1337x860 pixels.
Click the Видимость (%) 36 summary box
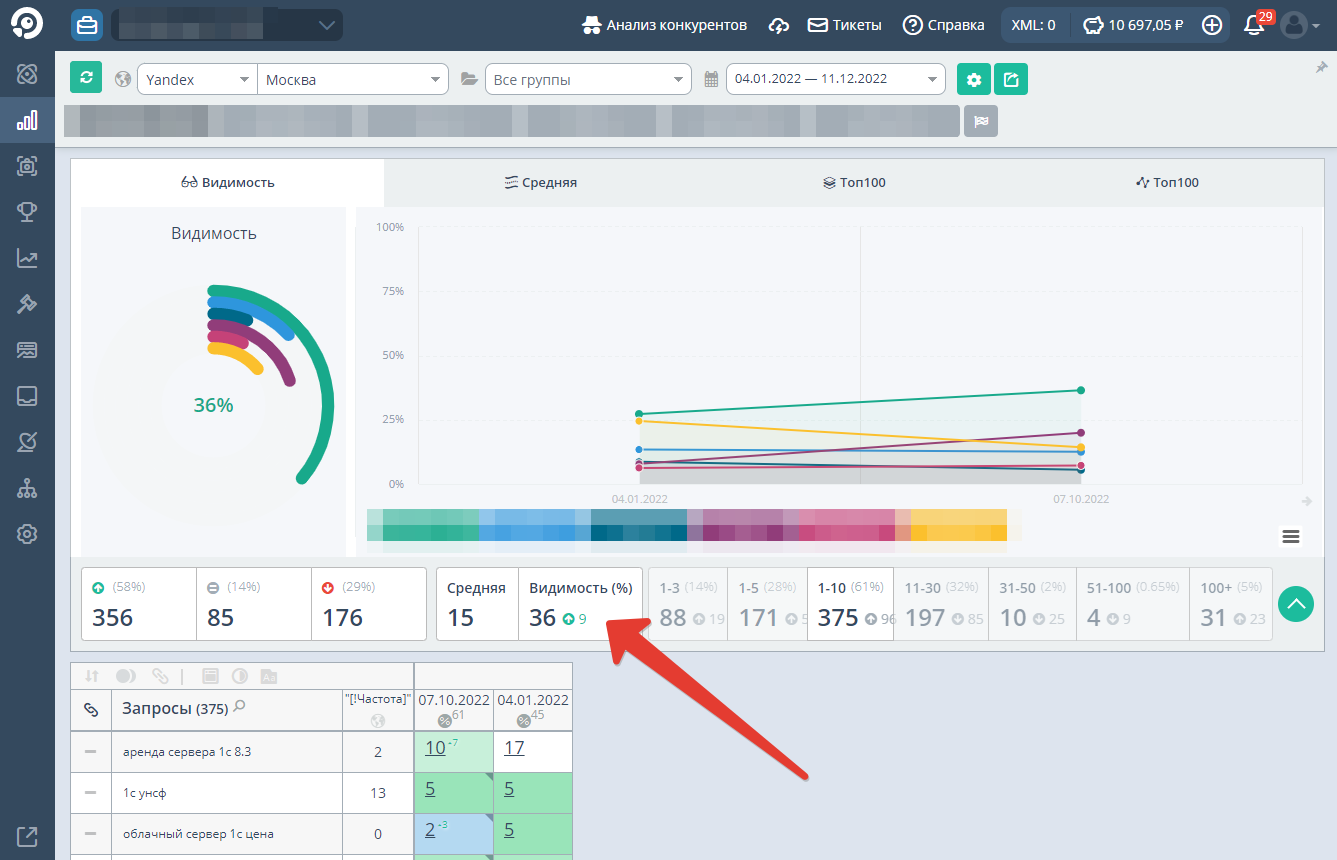coord(580,604)
